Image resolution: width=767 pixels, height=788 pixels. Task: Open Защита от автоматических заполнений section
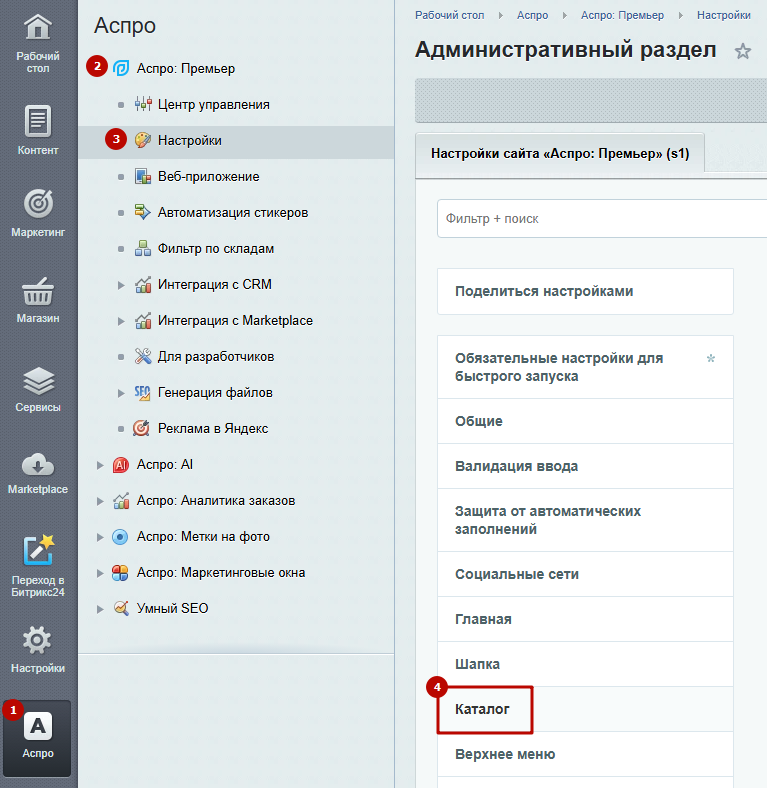pyautogui.click(x=585, y=520)
